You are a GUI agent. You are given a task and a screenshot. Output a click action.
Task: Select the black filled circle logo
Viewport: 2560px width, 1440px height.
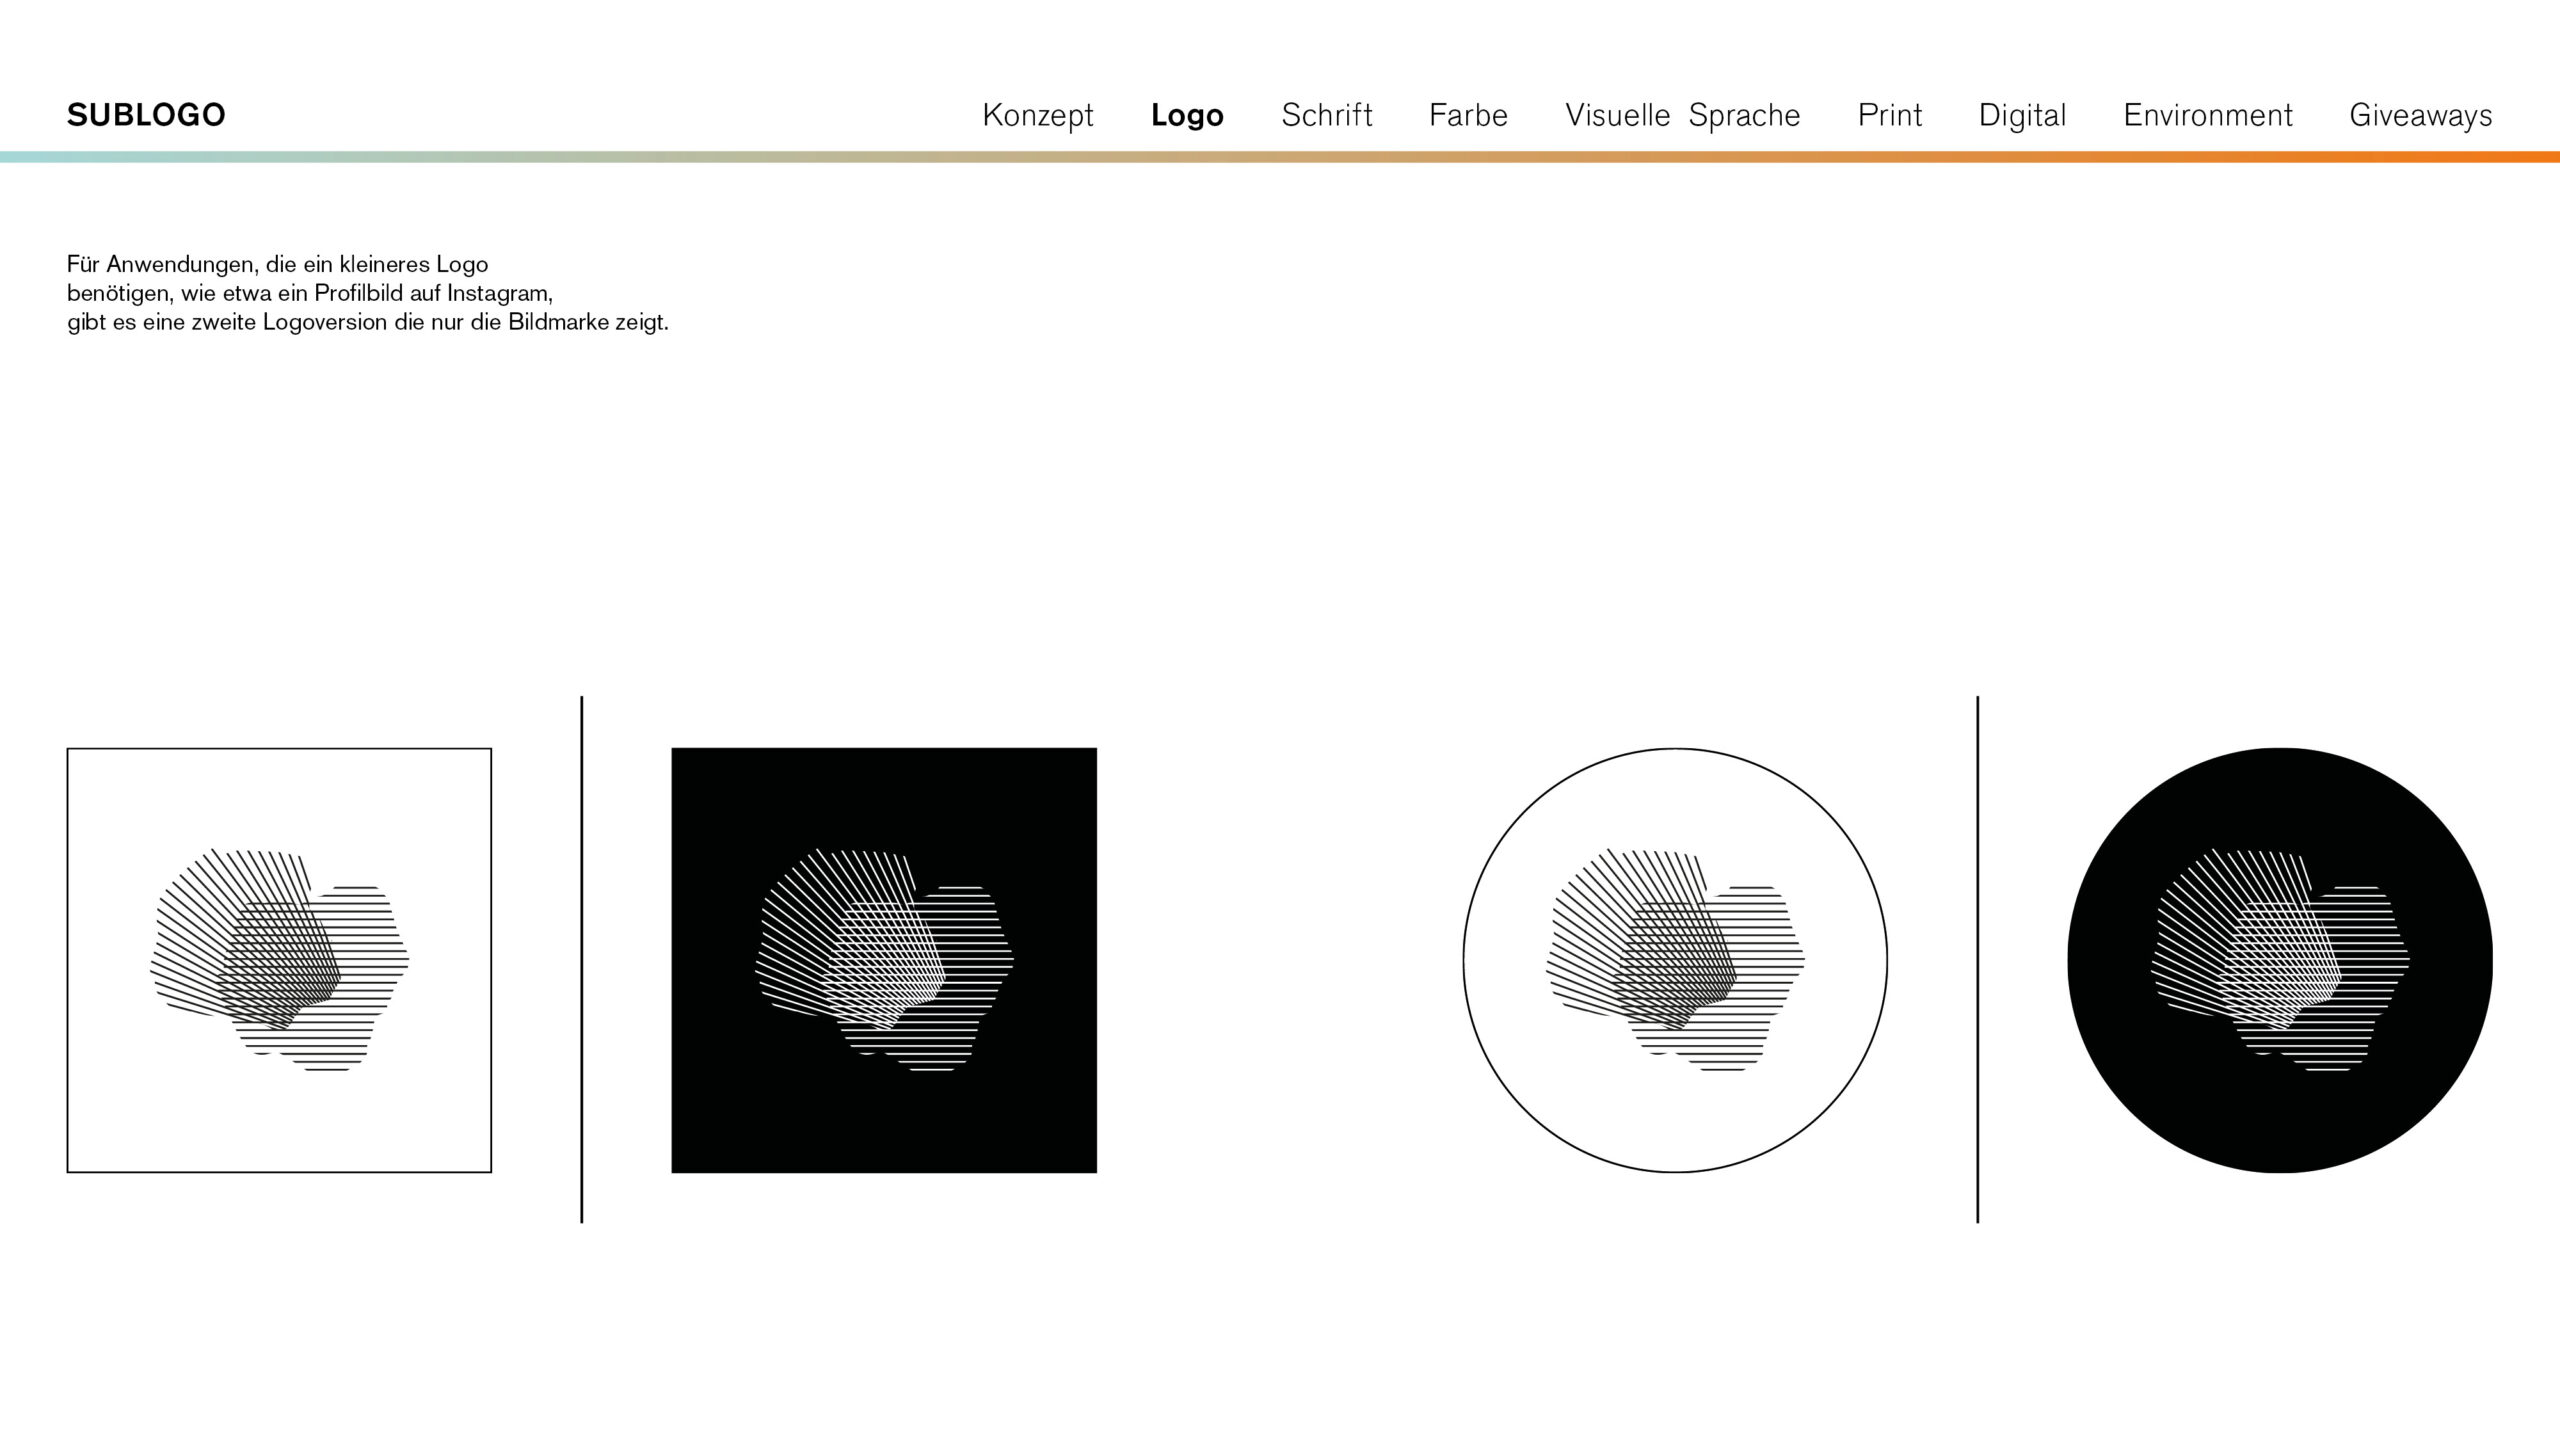(2280, 960)
